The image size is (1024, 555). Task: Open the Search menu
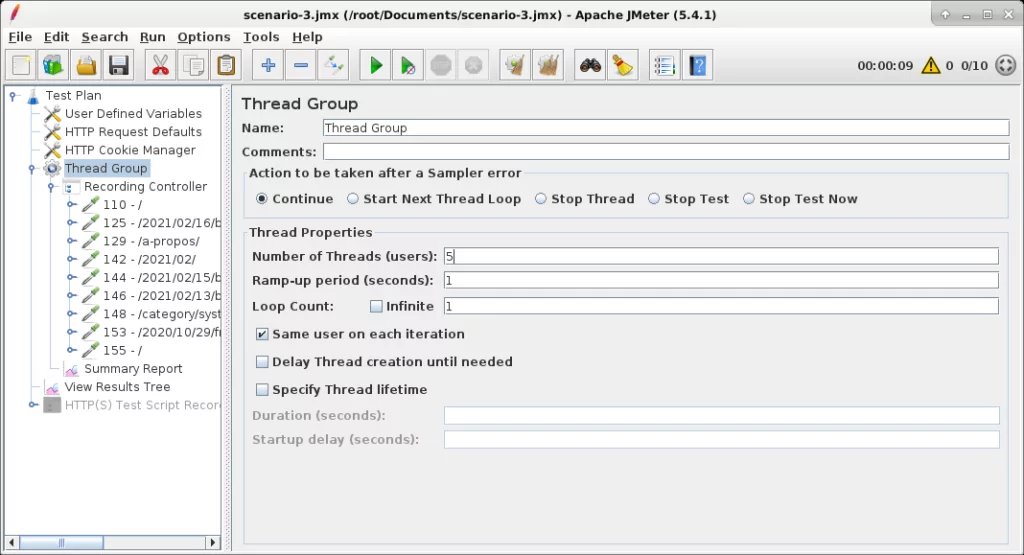click(104, 37)
